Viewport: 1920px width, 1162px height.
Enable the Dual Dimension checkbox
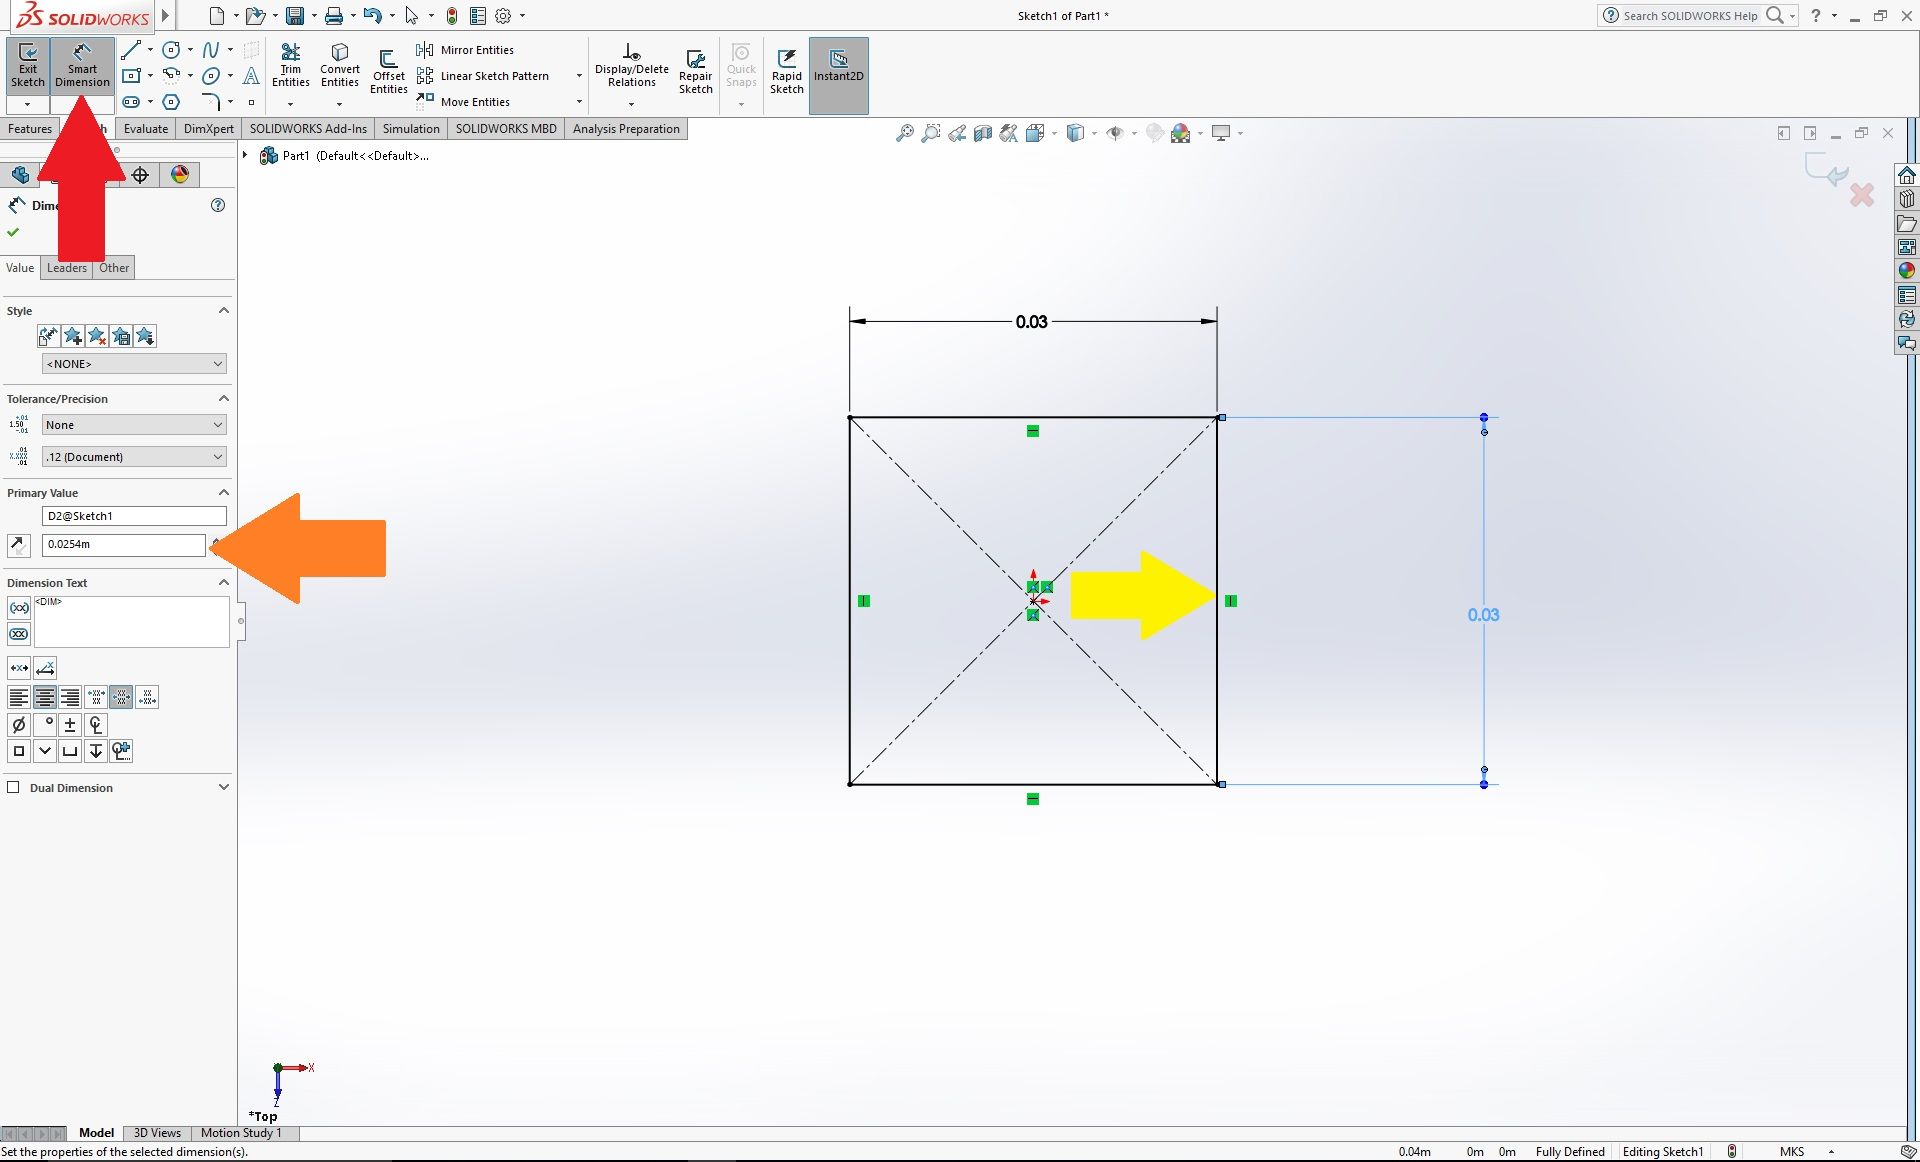pyautogui.click(x=14, y=787)
